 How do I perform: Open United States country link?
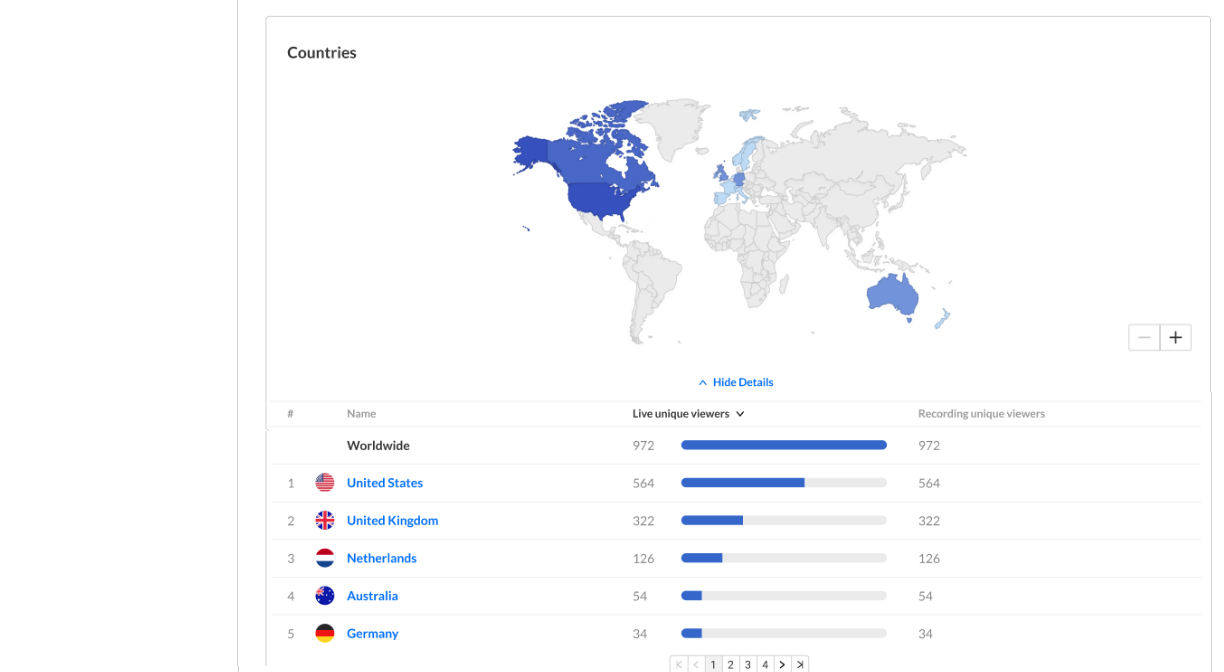pyautogui.click(x=384, y=483)
